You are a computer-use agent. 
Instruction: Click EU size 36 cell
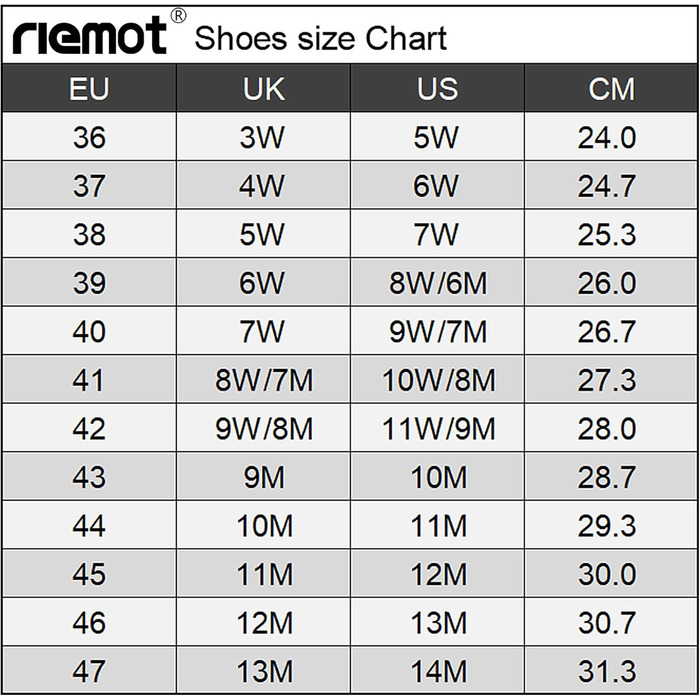point(89,137)
